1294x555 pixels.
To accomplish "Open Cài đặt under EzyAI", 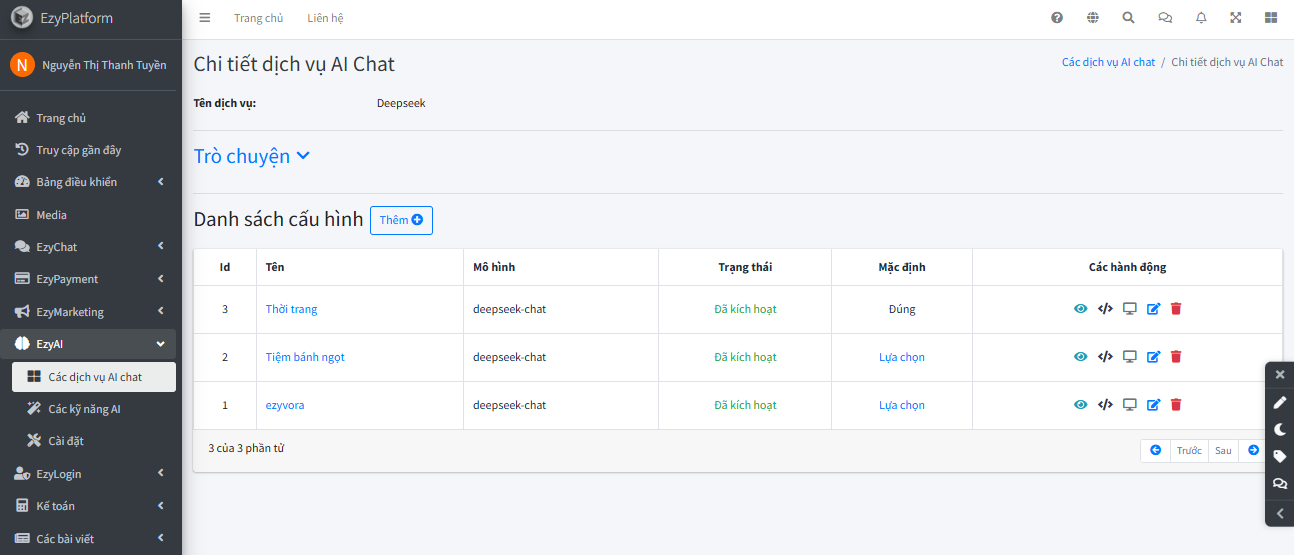I will coord(94,441).
